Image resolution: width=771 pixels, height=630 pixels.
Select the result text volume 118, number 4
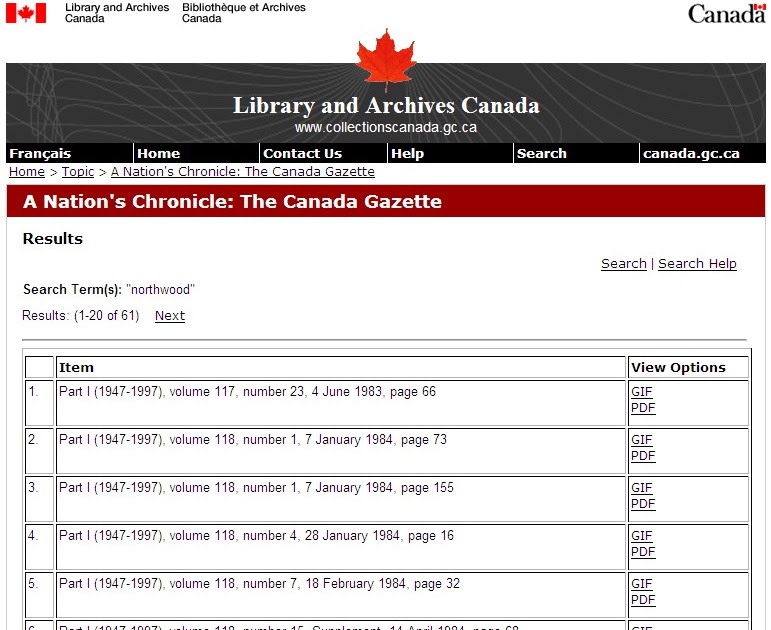point(233,535)
